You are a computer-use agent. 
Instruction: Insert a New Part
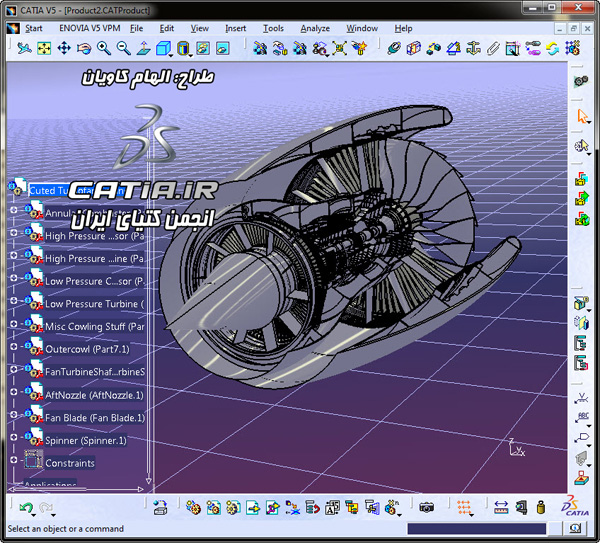point(233,508)
